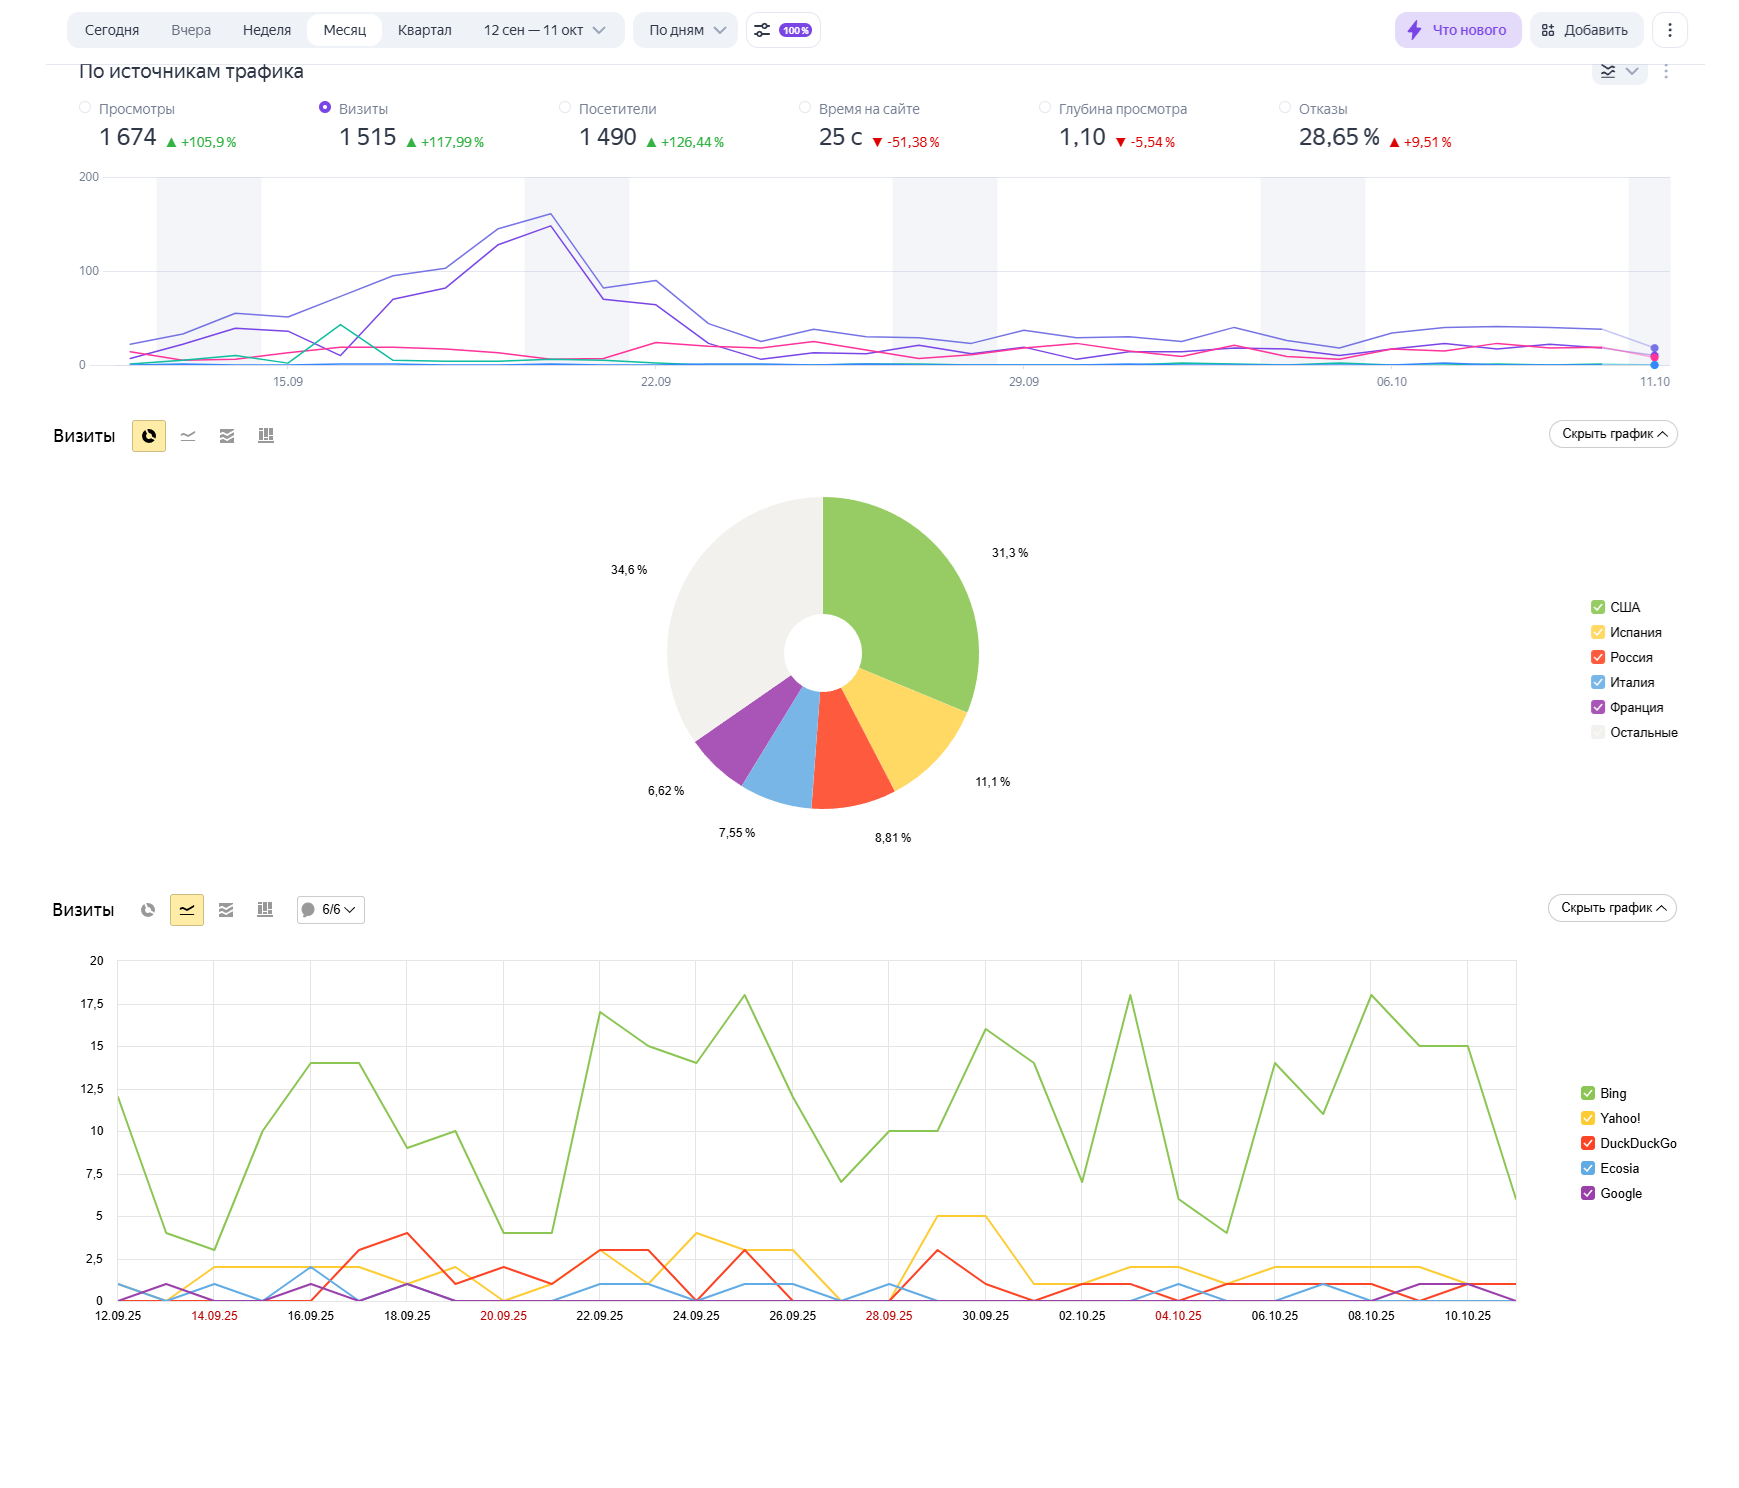Toggle the Yahoo! series checkbox
This screenshot has height=1488, width=1739.
1588,1118
